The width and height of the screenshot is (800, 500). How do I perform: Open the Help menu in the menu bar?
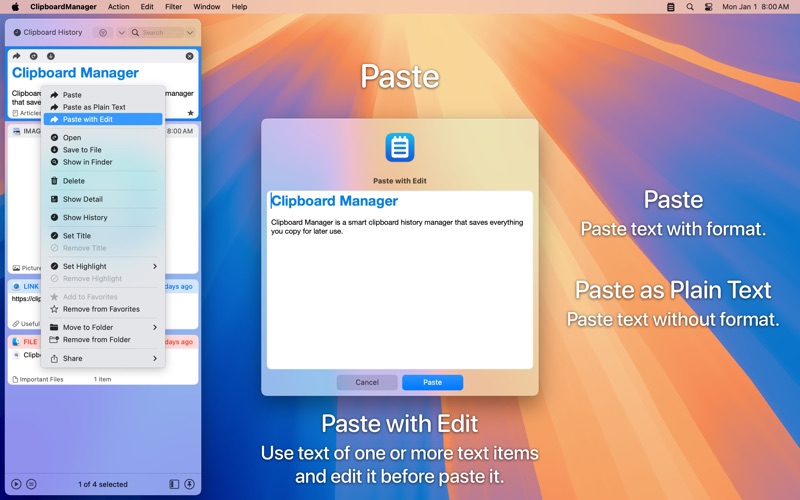coord(239,7)
